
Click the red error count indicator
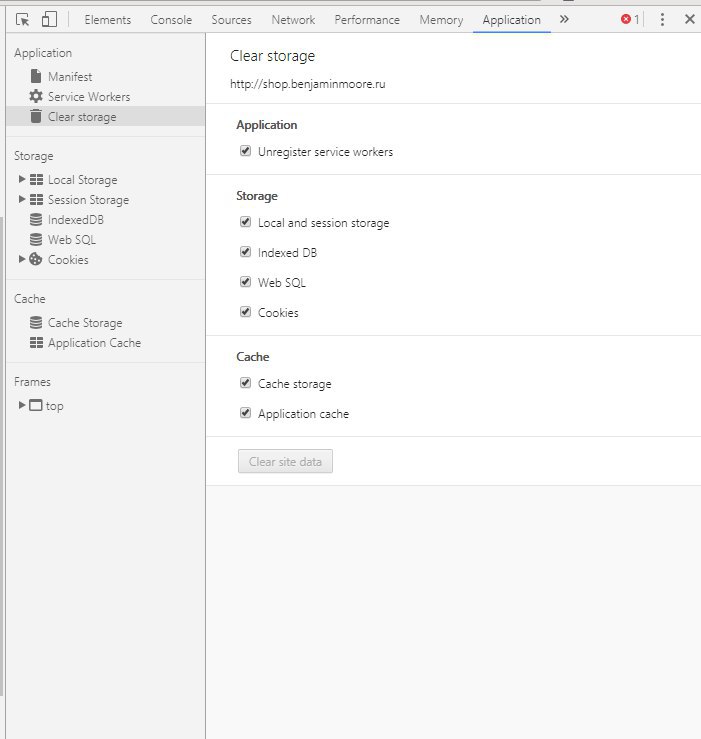[630, 19]
